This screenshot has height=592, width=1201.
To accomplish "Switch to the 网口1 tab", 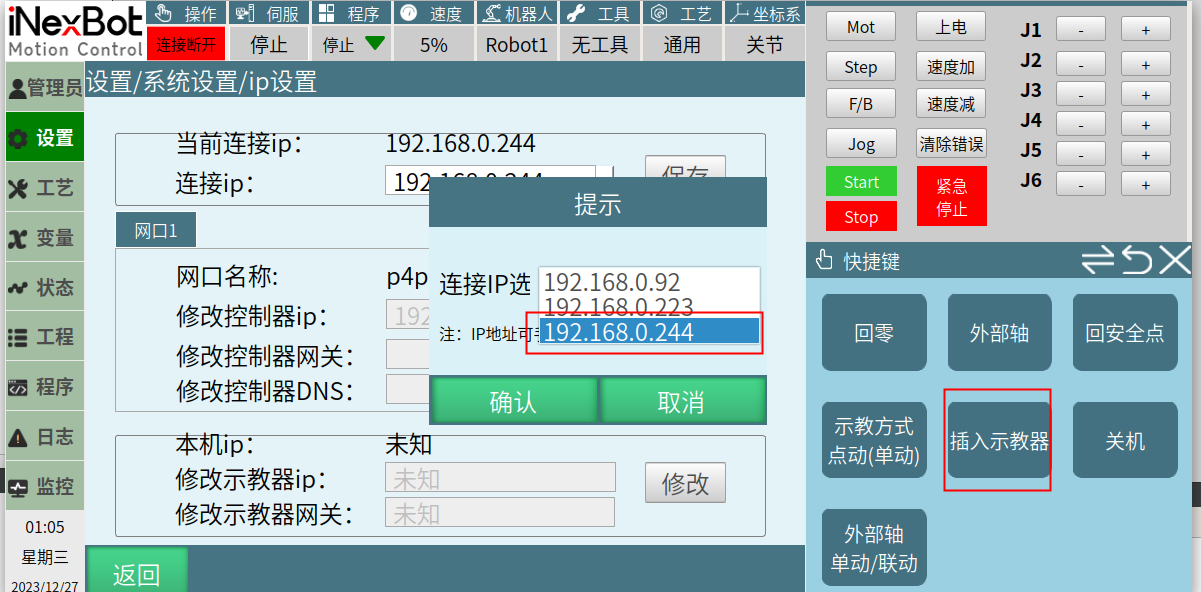I will coord(155,231).
